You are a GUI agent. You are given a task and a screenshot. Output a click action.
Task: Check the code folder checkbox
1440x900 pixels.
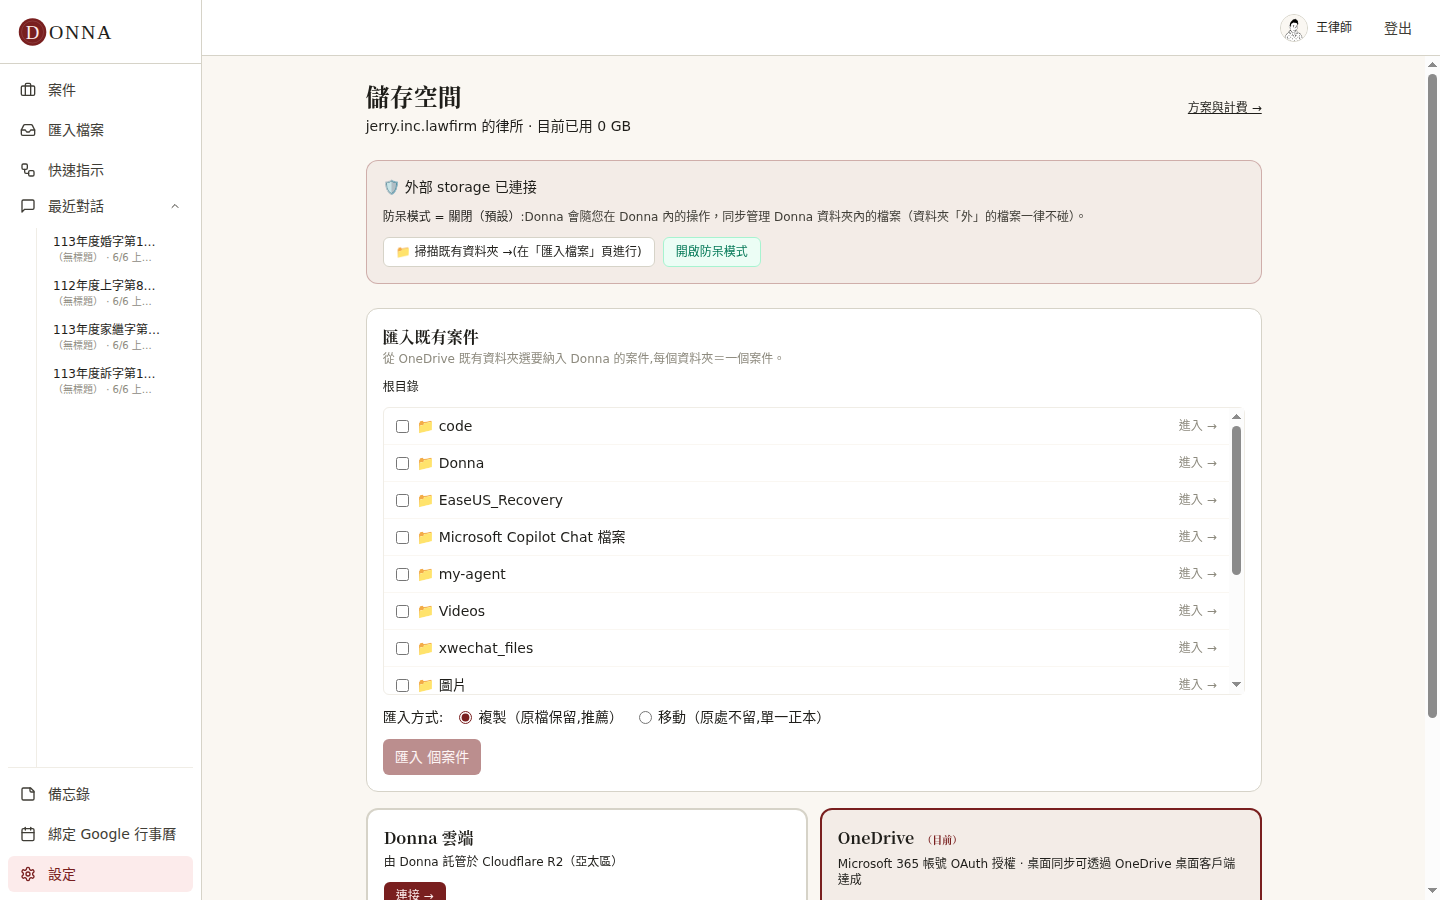402,426
